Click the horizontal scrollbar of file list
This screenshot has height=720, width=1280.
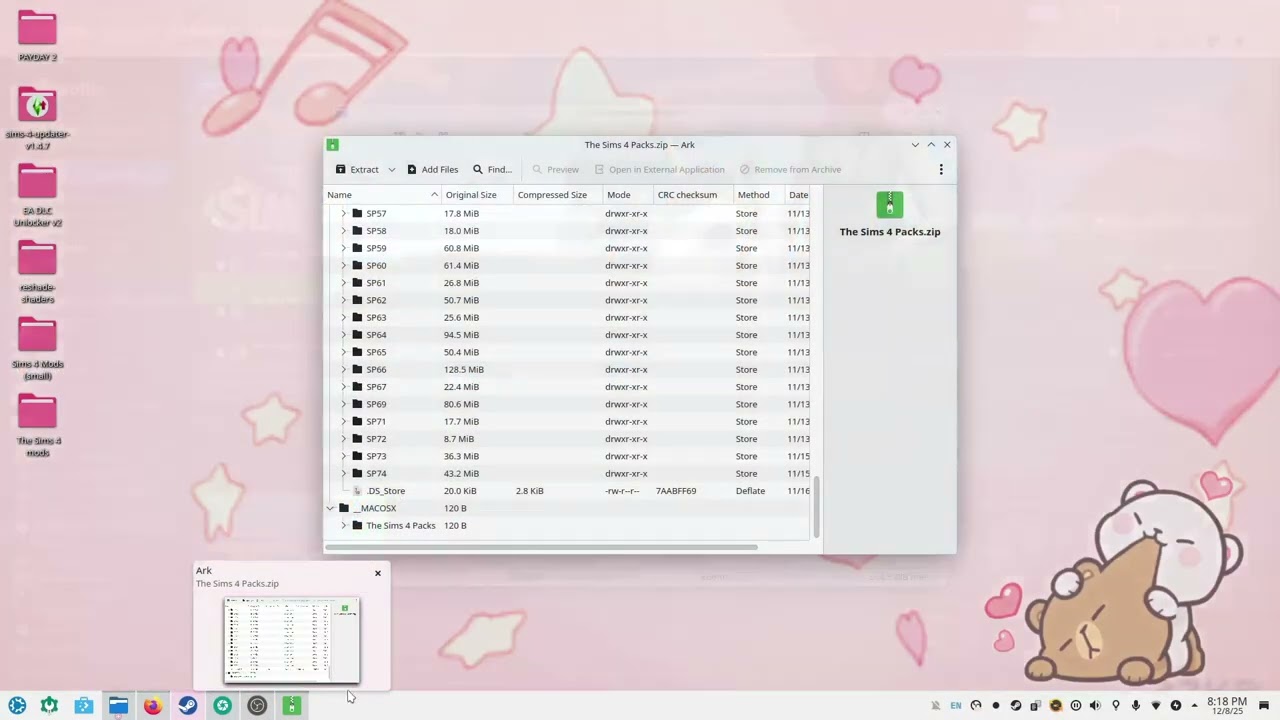(x=541, y=547)
